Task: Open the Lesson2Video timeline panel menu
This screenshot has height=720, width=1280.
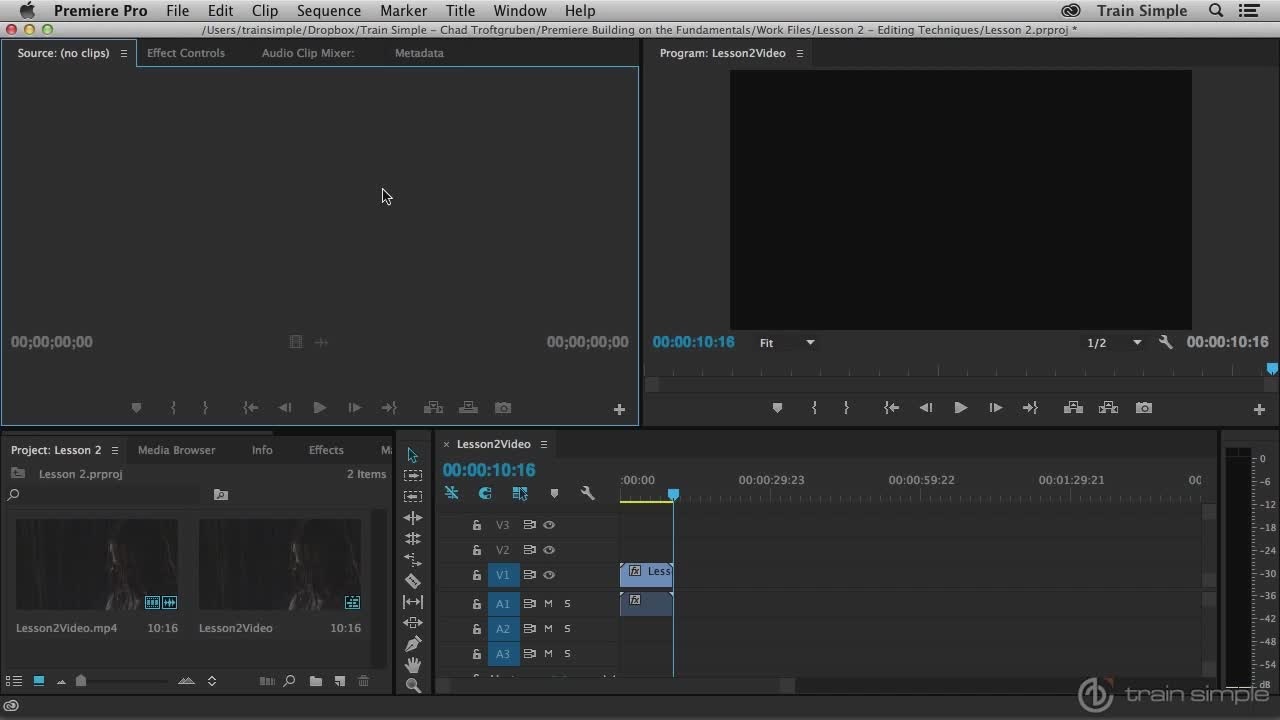Action: pos(544,444)
